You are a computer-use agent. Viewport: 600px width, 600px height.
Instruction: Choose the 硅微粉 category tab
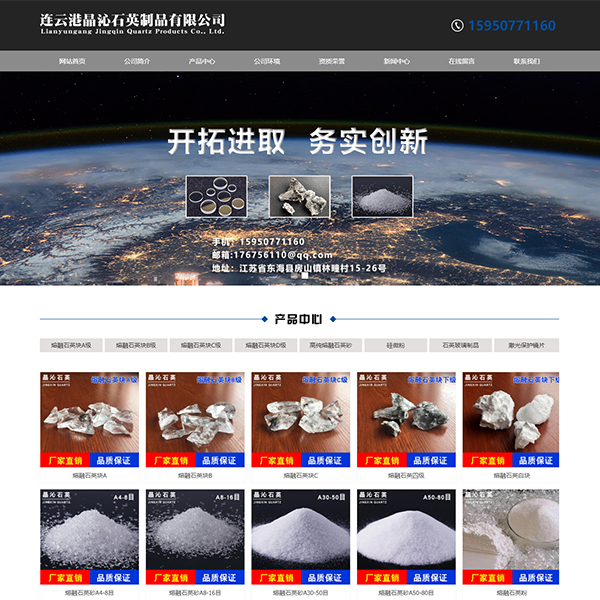(396, 345)
